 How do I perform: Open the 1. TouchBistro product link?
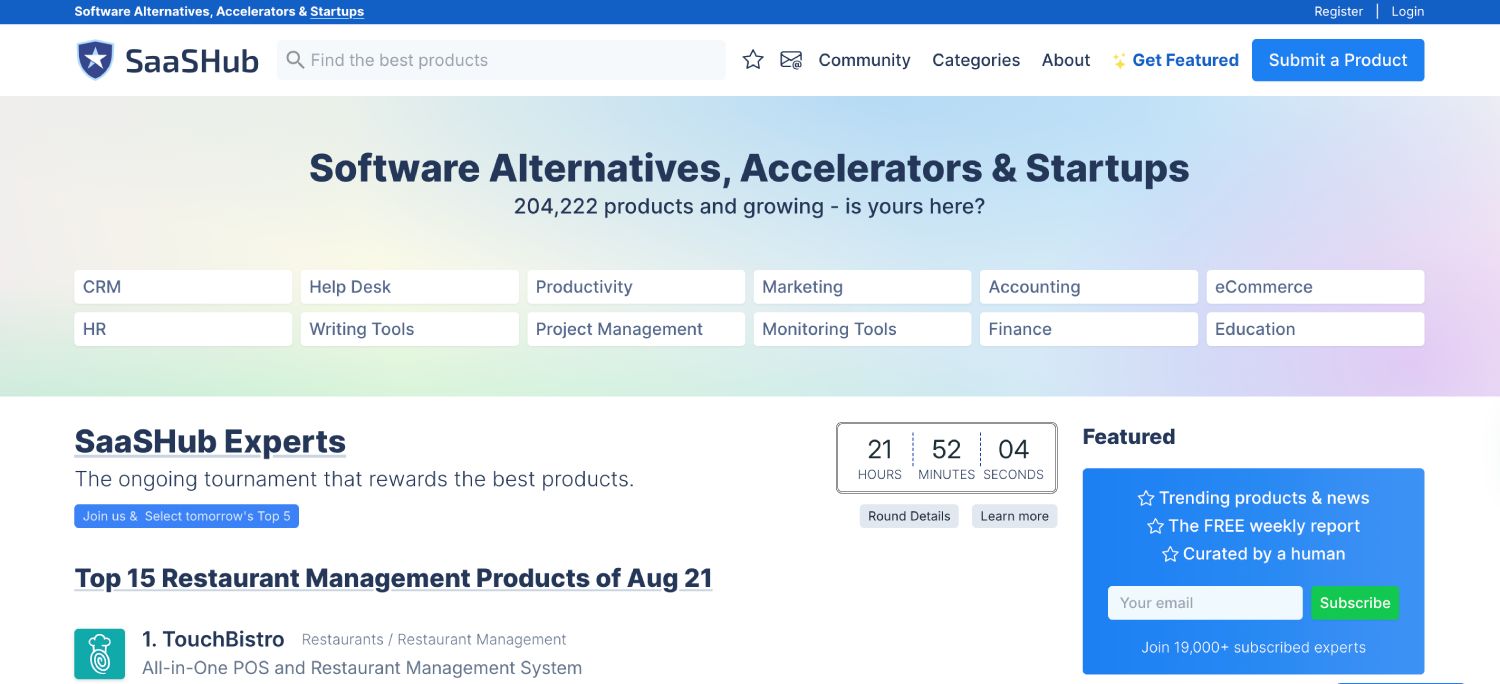pos(213,639)
